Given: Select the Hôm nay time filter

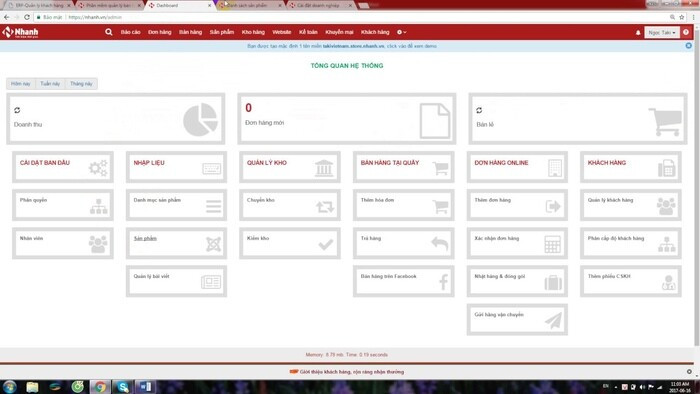Looking at the screenshot, I should [x=21, y=84].
